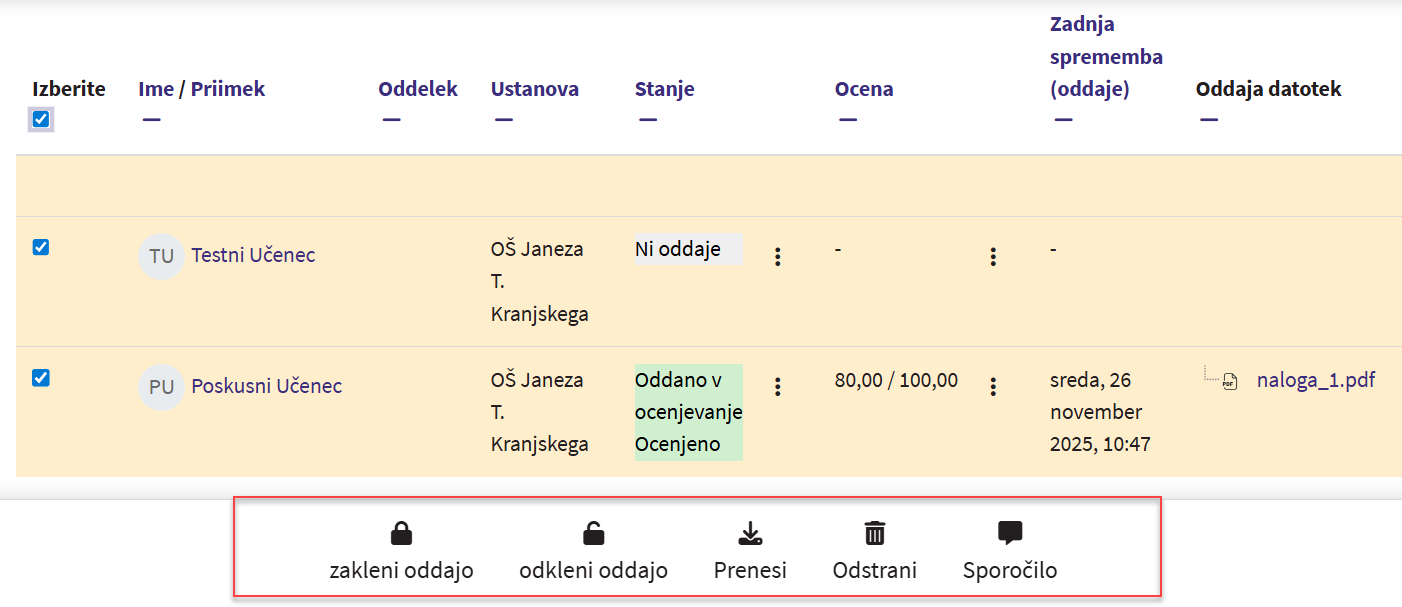Image resolution: width=1402 pixels, height=607 pixels.
Task: Sort by Zadnja sprememba (oddaje) header
Action: pyautogui.click(x=1105, y=56)
